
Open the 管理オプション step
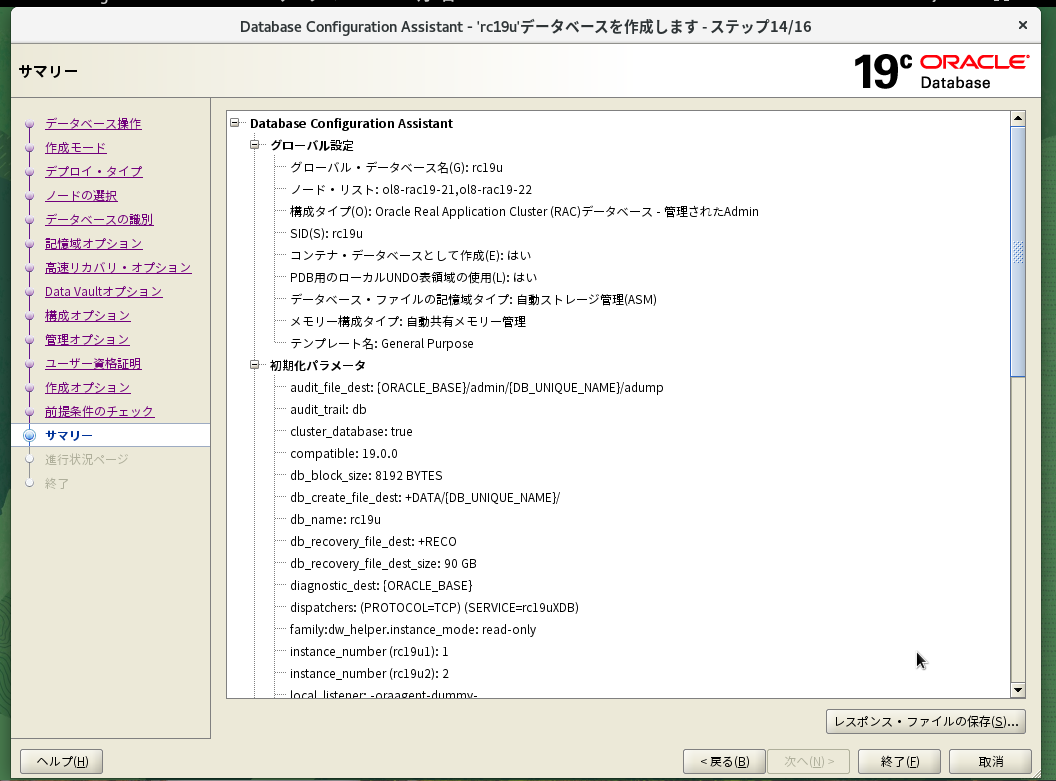pos(87,340)
